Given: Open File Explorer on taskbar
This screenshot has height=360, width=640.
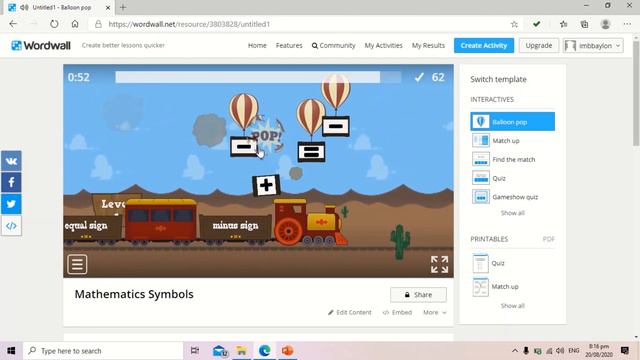Looking at the screenshot, I should click(242, 351).
